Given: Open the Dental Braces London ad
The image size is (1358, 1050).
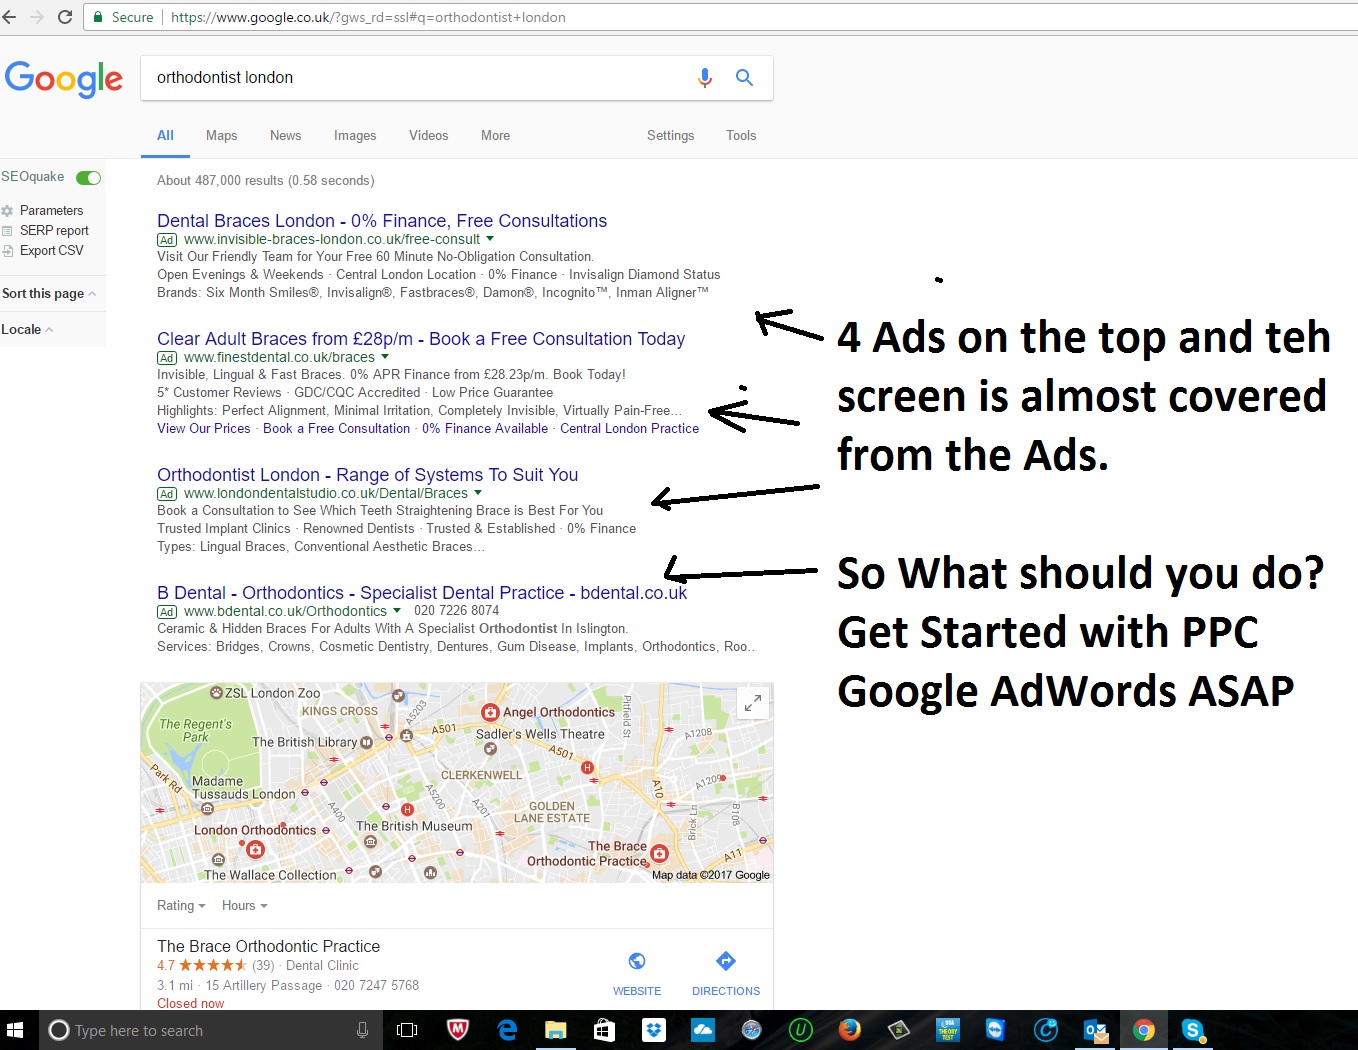Looking at the screenshot, I should [382, 221].
